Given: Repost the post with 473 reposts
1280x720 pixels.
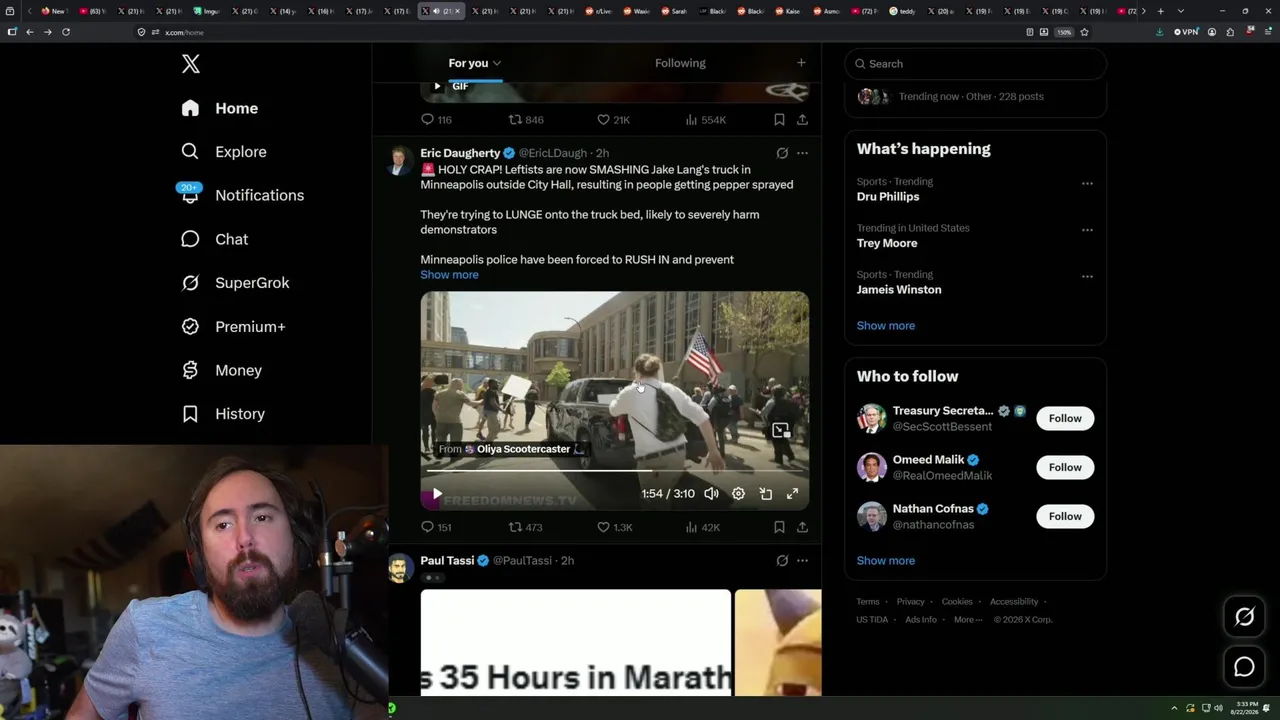Looking at the screenshot, I should coord(526,527).
